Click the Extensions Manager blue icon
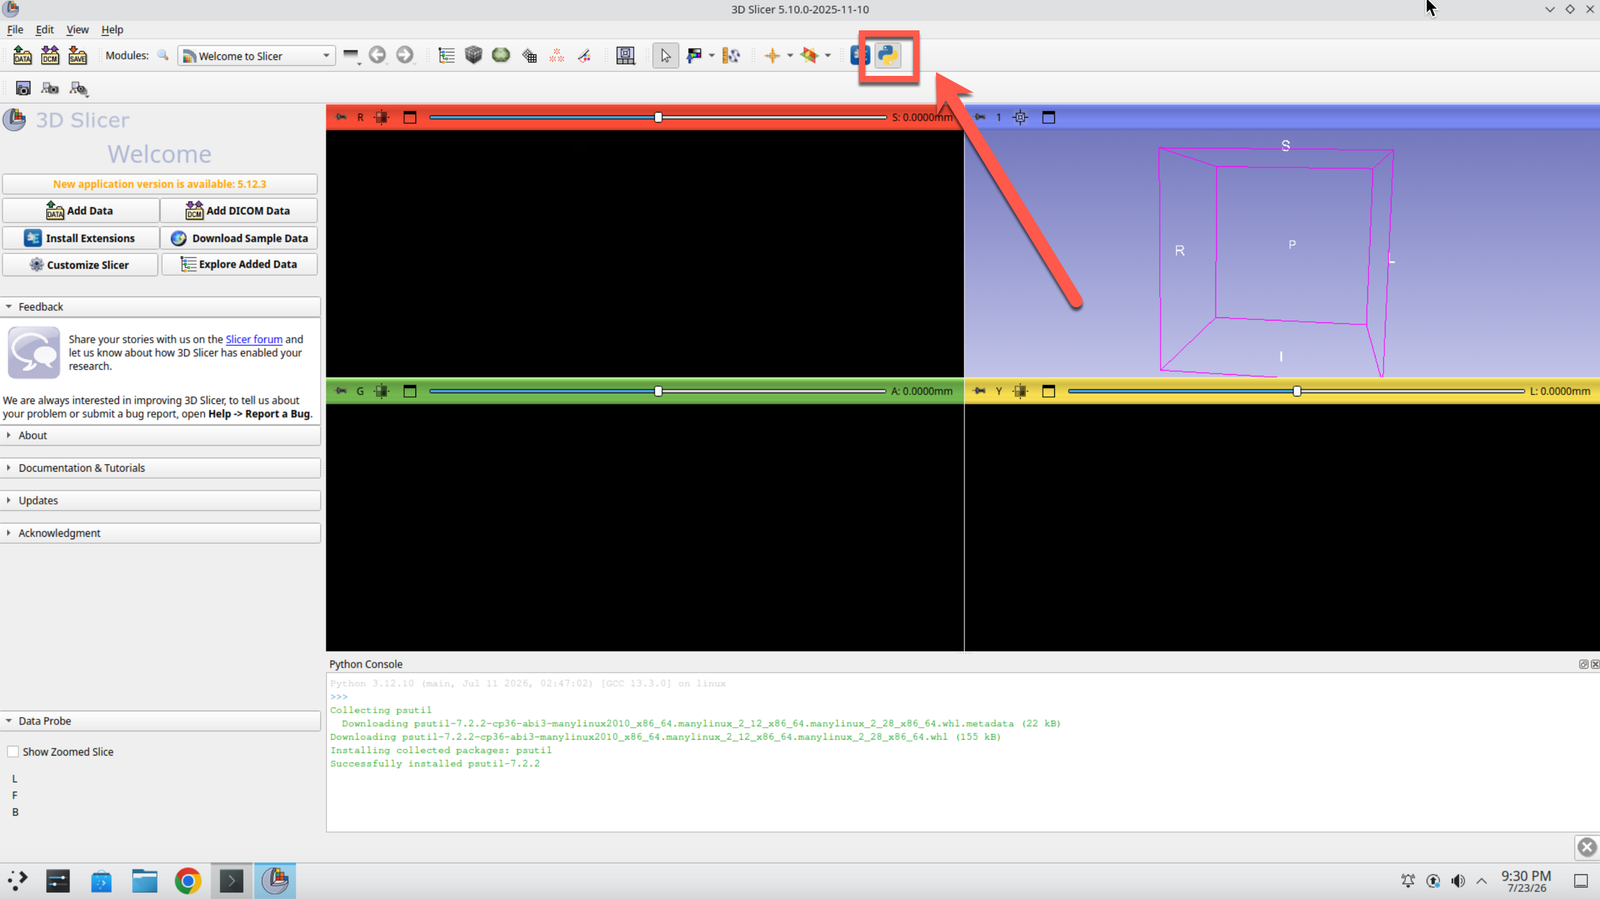Image resolution: width=1600 pixels, height=899 pixels. (859, 55)
